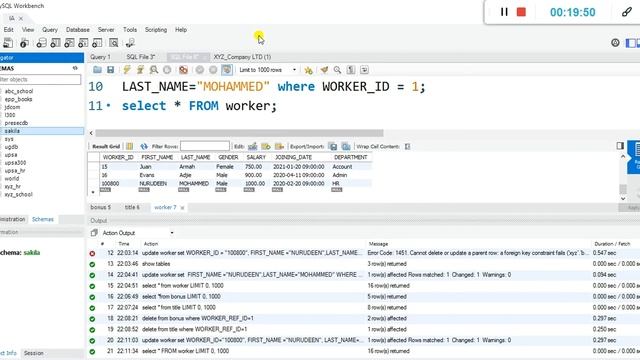Open the Query menu

(50, 30)
